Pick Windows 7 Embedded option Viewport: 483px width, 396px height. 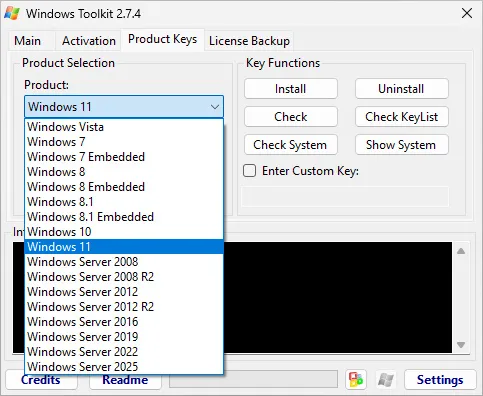click(x=124, y=157)
